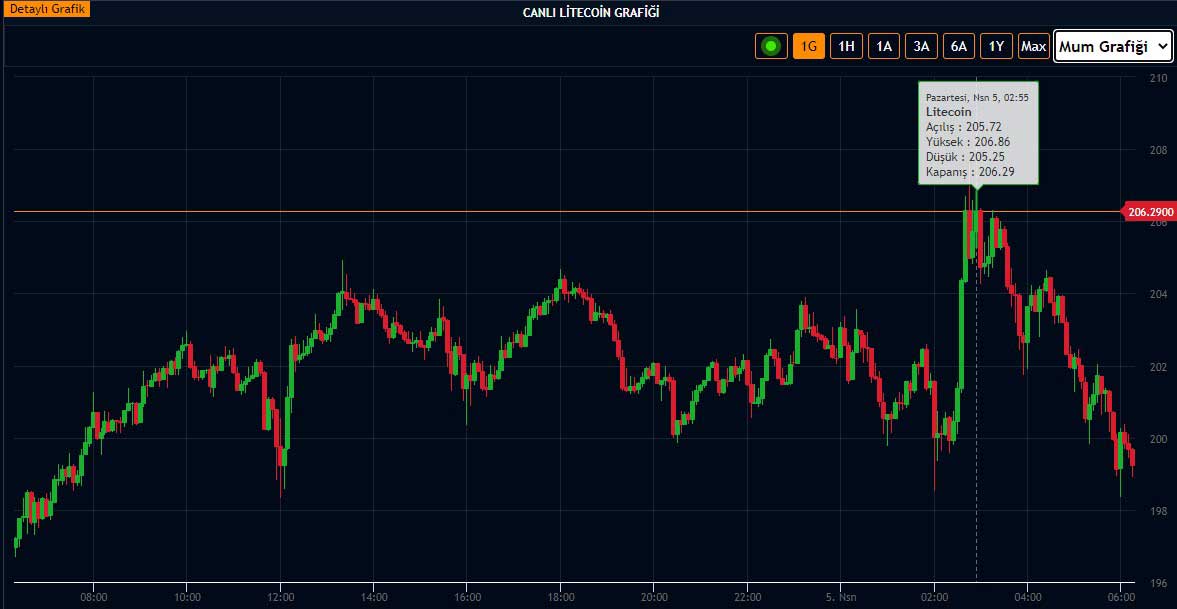The image size is (1177, 609).
Task: Click the 18:00 time axis label
Action: pyautogui.click(x=561, y=596)
